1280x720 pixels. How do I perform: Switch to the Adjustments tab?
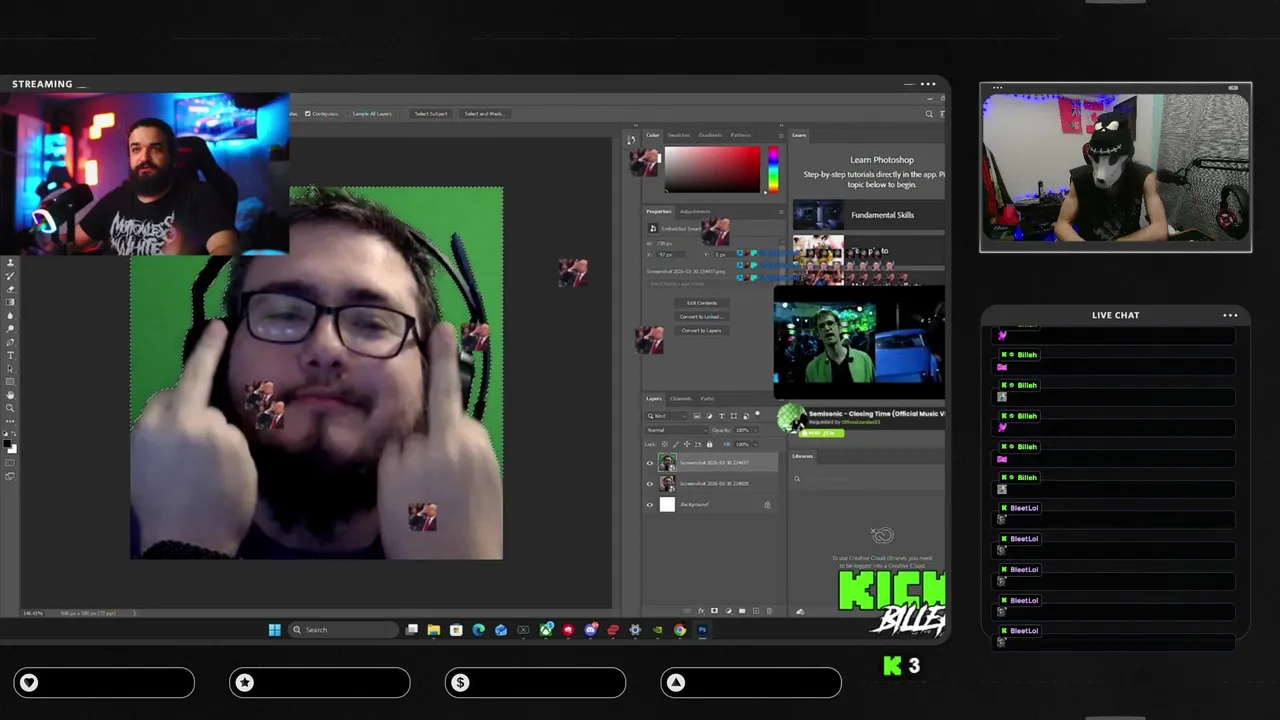[695, 211]
